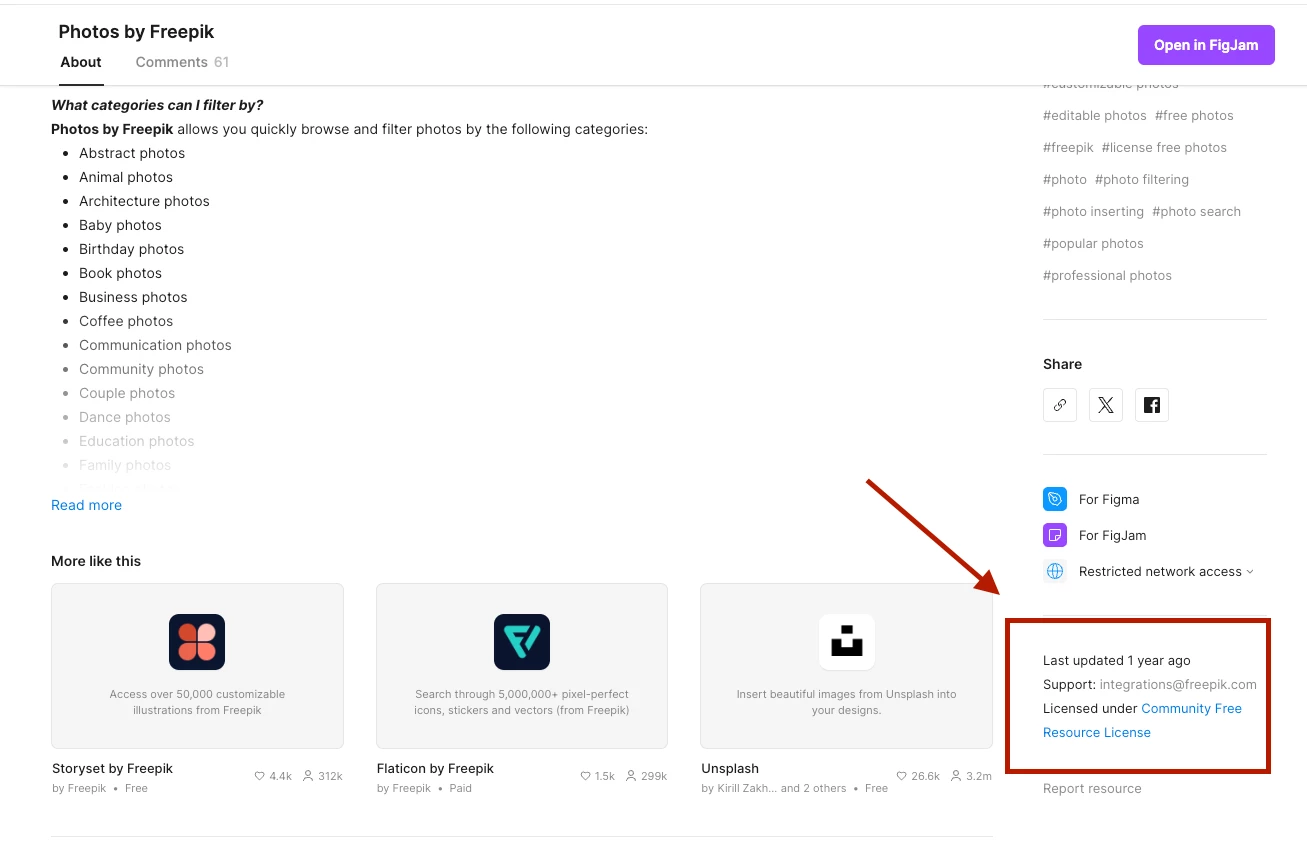This screenshot has width=1307, height=852.
Task: Click the More like this heading
Action: pyautogui.click(x=96, y=561)
